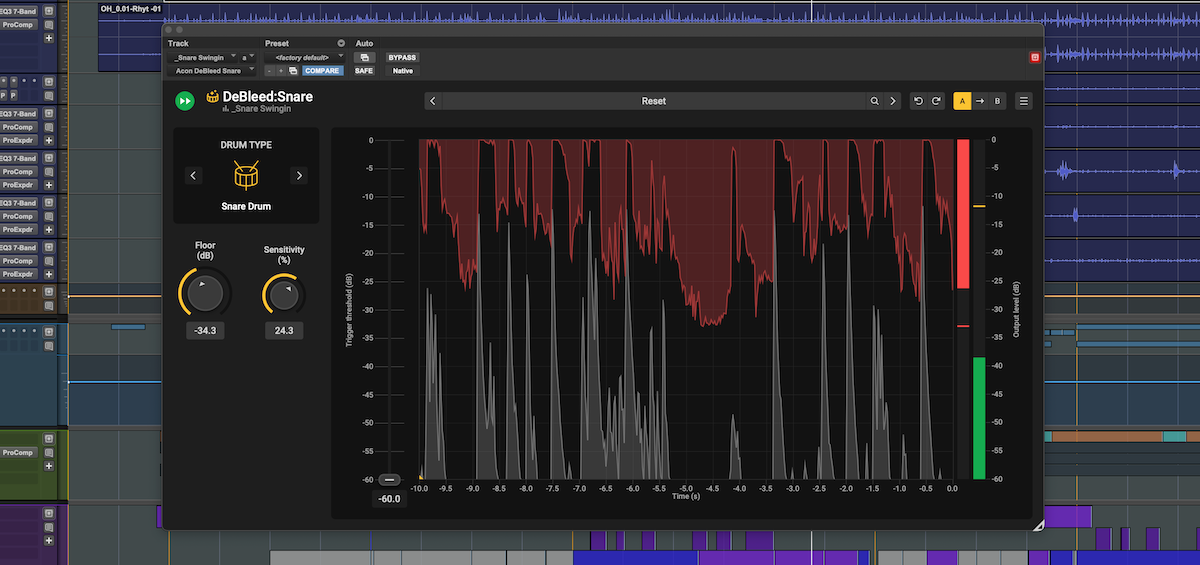Open the preset search magnifier
The height and width of the screenshot is (565, 1200).
click(x=875, y=101)
